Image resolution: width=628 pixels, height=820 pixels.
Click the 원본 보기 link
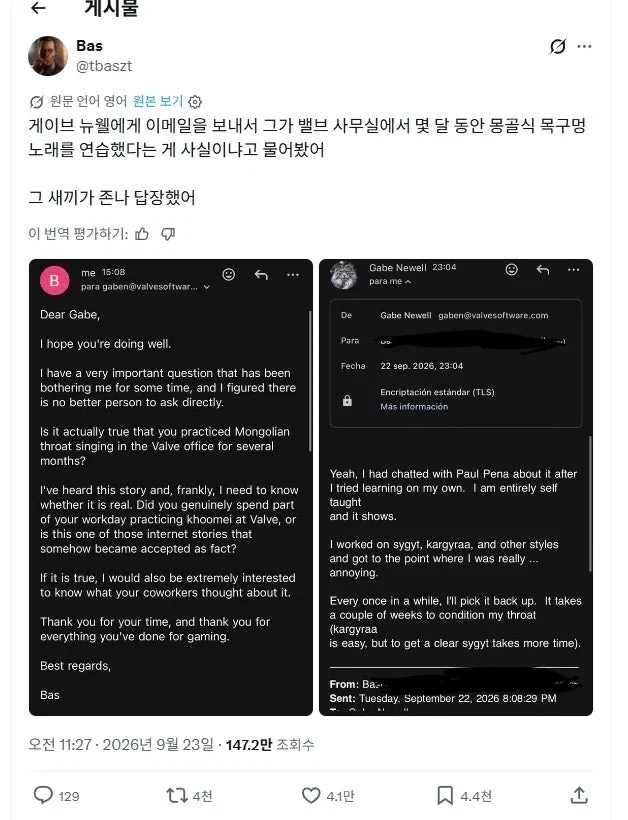tap(157, 101)
